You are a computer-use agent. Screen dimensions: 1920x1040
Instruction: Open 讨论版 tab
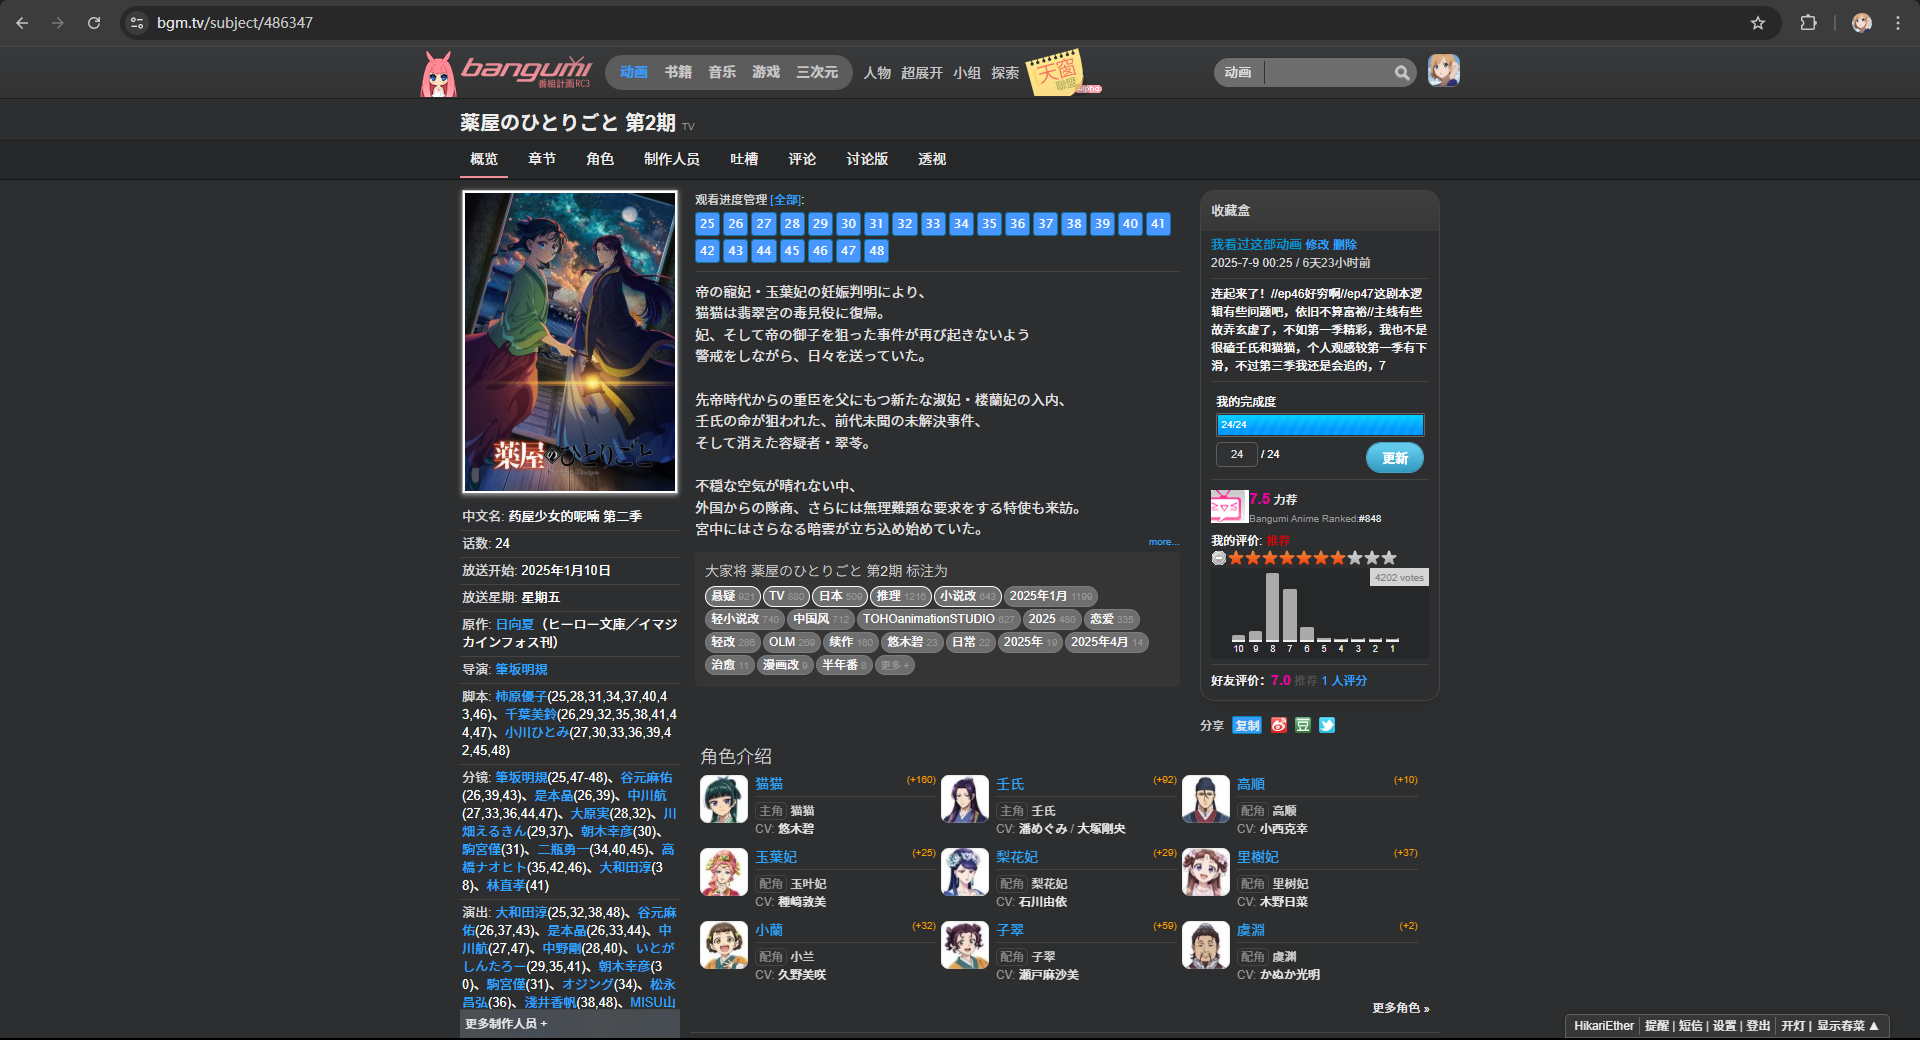click(x=867, y=159)
